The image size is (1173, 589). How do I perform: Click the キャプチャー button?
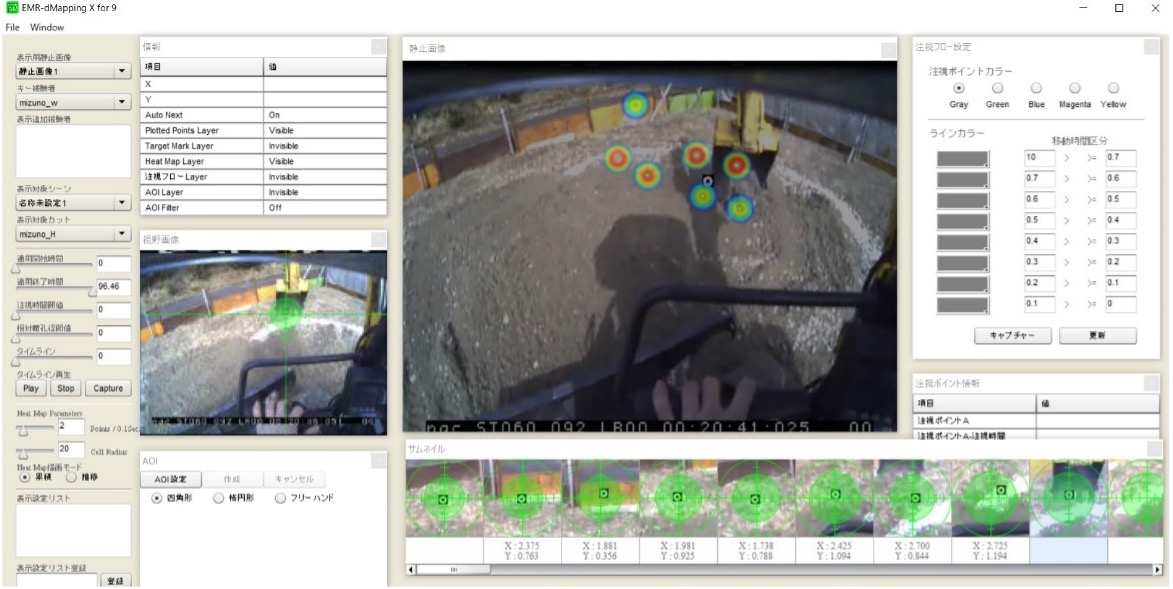pyautogui.click(x=1012, y=336)
